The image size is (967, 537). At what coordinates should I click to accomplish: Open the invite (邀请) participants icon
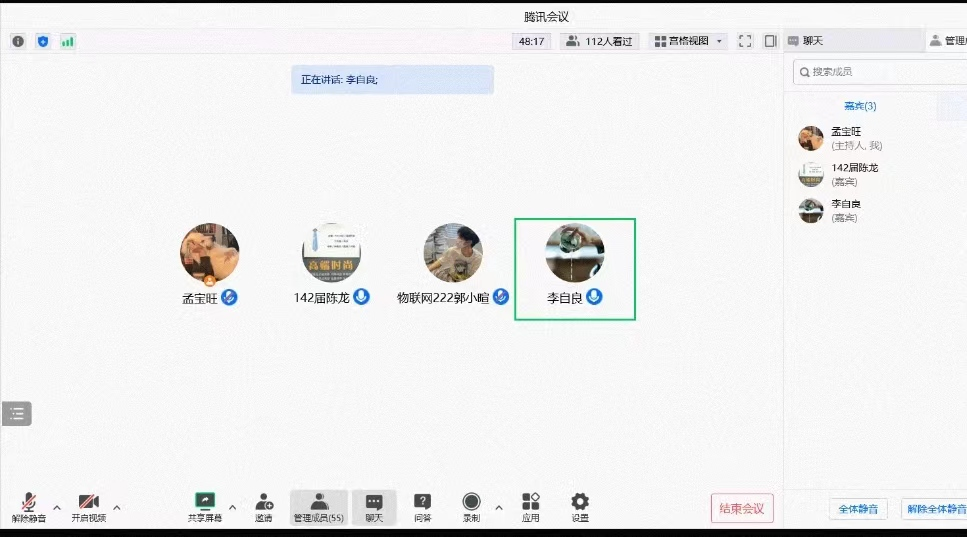coord(263,502)
